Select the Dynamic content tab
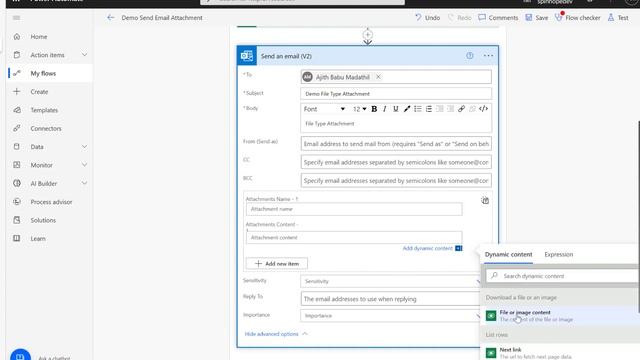Image resolution: width=640 pixels, height=360 pixels. coord(508,254)
